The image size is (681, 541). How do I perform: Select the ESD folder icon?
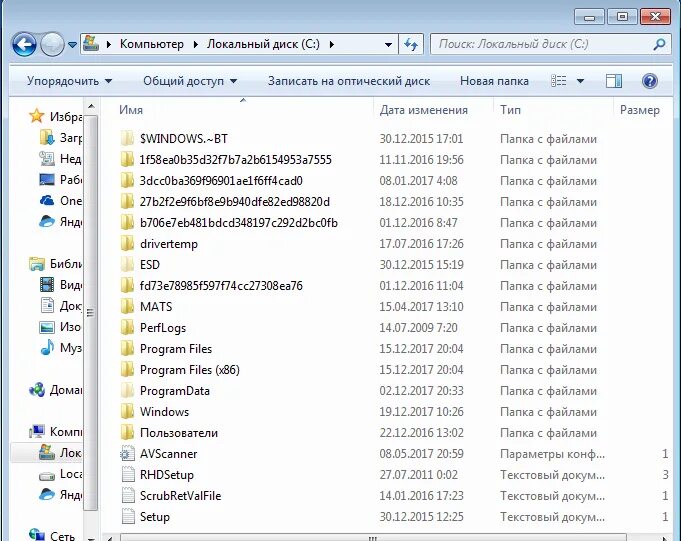(x=127, y=264)
